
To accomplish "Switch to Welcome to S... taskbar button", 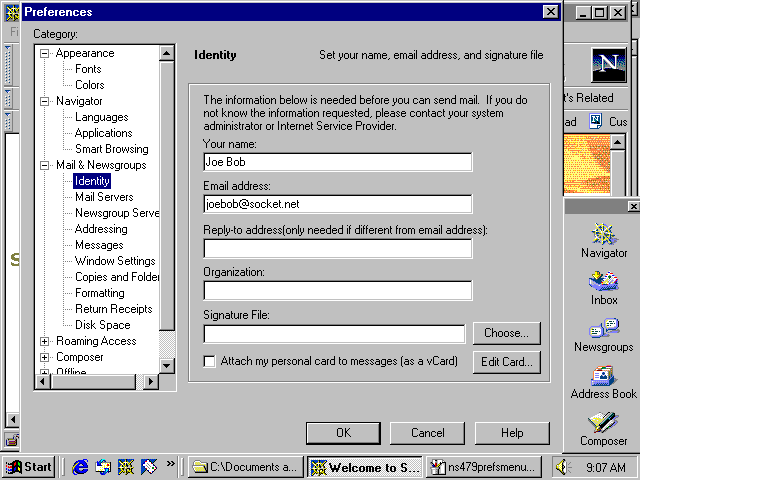I will [x=365, y=467].
